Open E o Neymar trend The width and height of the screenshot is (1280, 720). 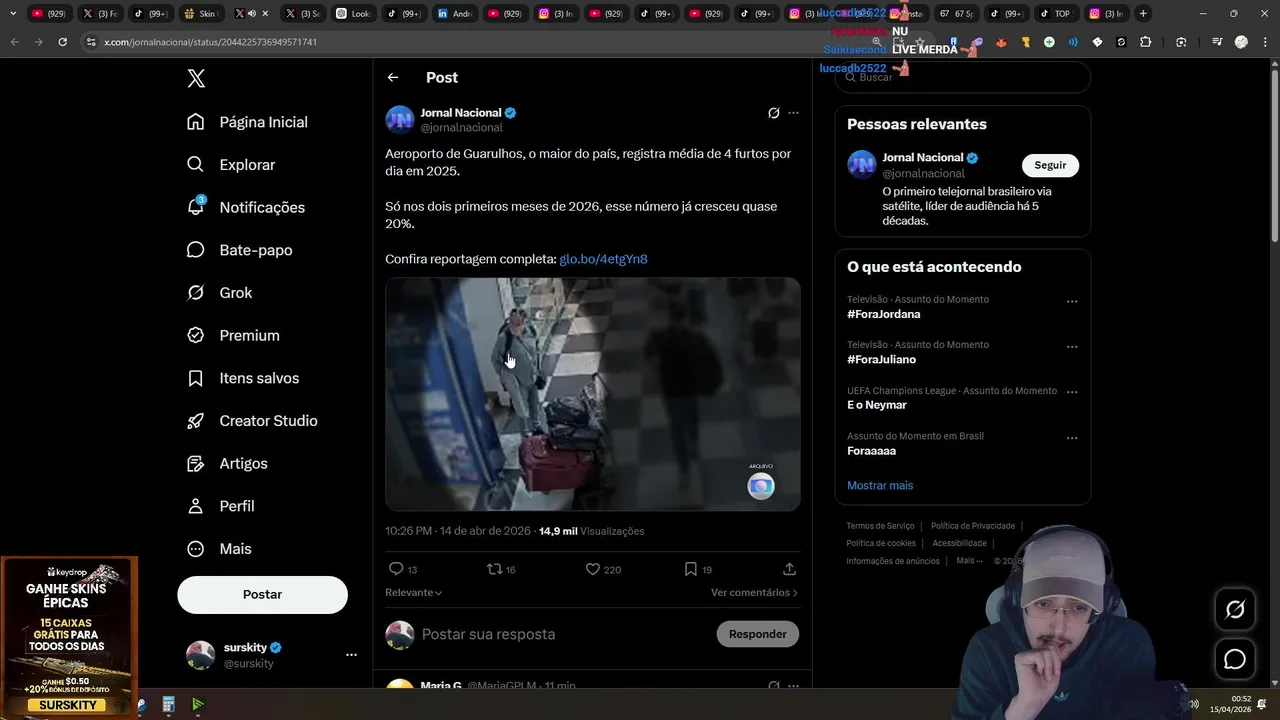[x=877, y=405]
